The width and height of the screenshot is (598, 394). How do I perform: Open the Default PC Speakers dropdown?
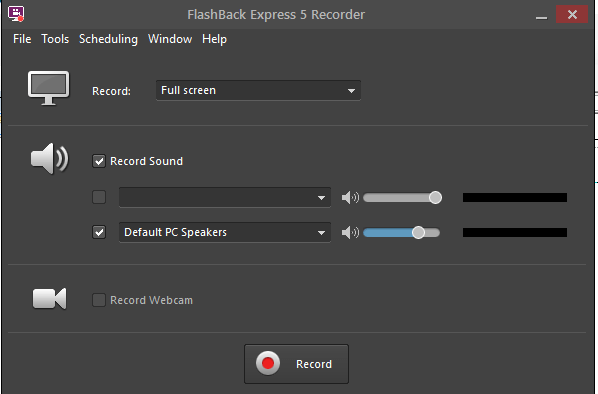coord(225,232)
